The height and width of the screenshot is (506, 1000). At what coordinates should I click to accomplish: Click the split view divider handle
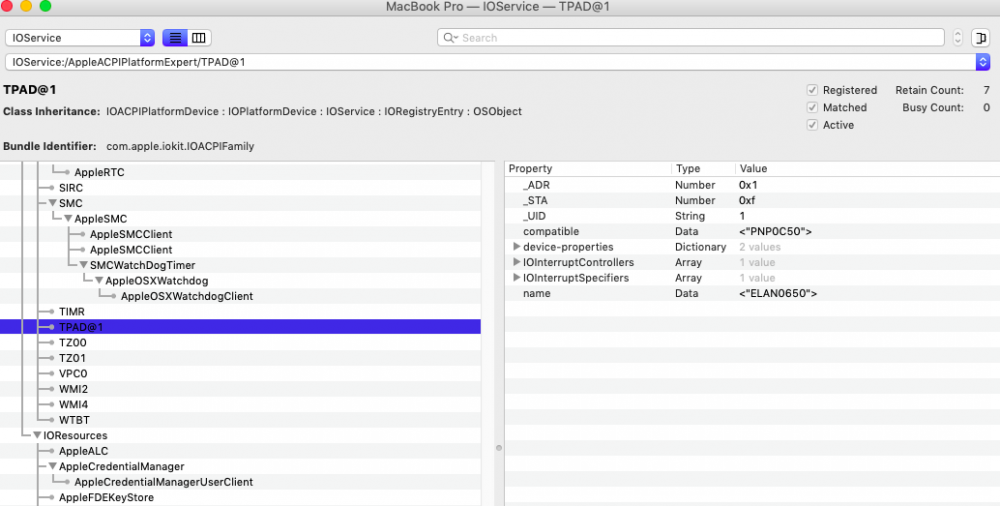click(499, 448)
